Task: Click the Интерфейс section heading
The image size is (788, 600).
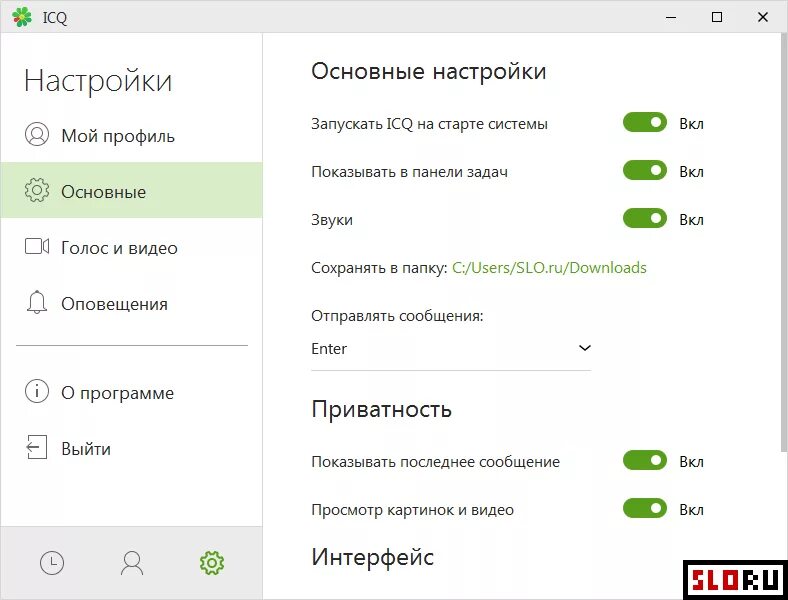Action: (x=372, y=557)
